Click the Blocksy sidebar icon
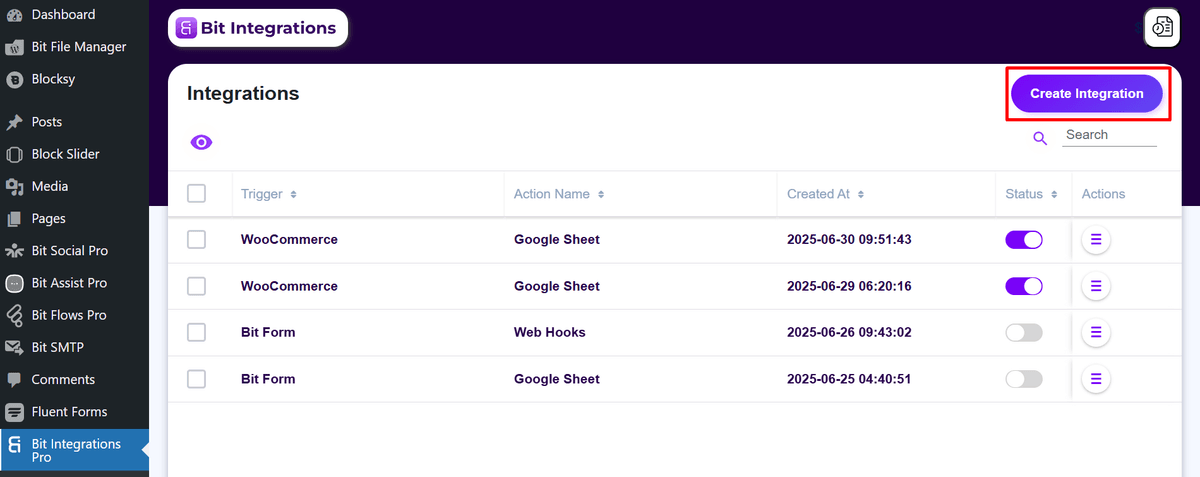 click(x=14, y=79)
